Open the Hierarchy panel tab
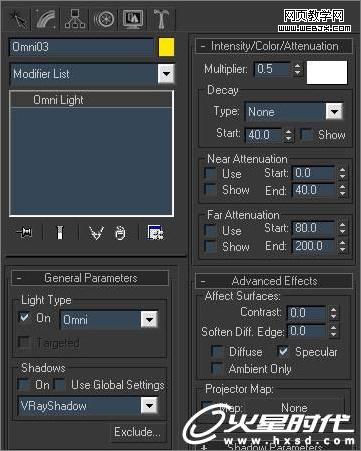This screenshot has height=451, width=361. (75, 19)
